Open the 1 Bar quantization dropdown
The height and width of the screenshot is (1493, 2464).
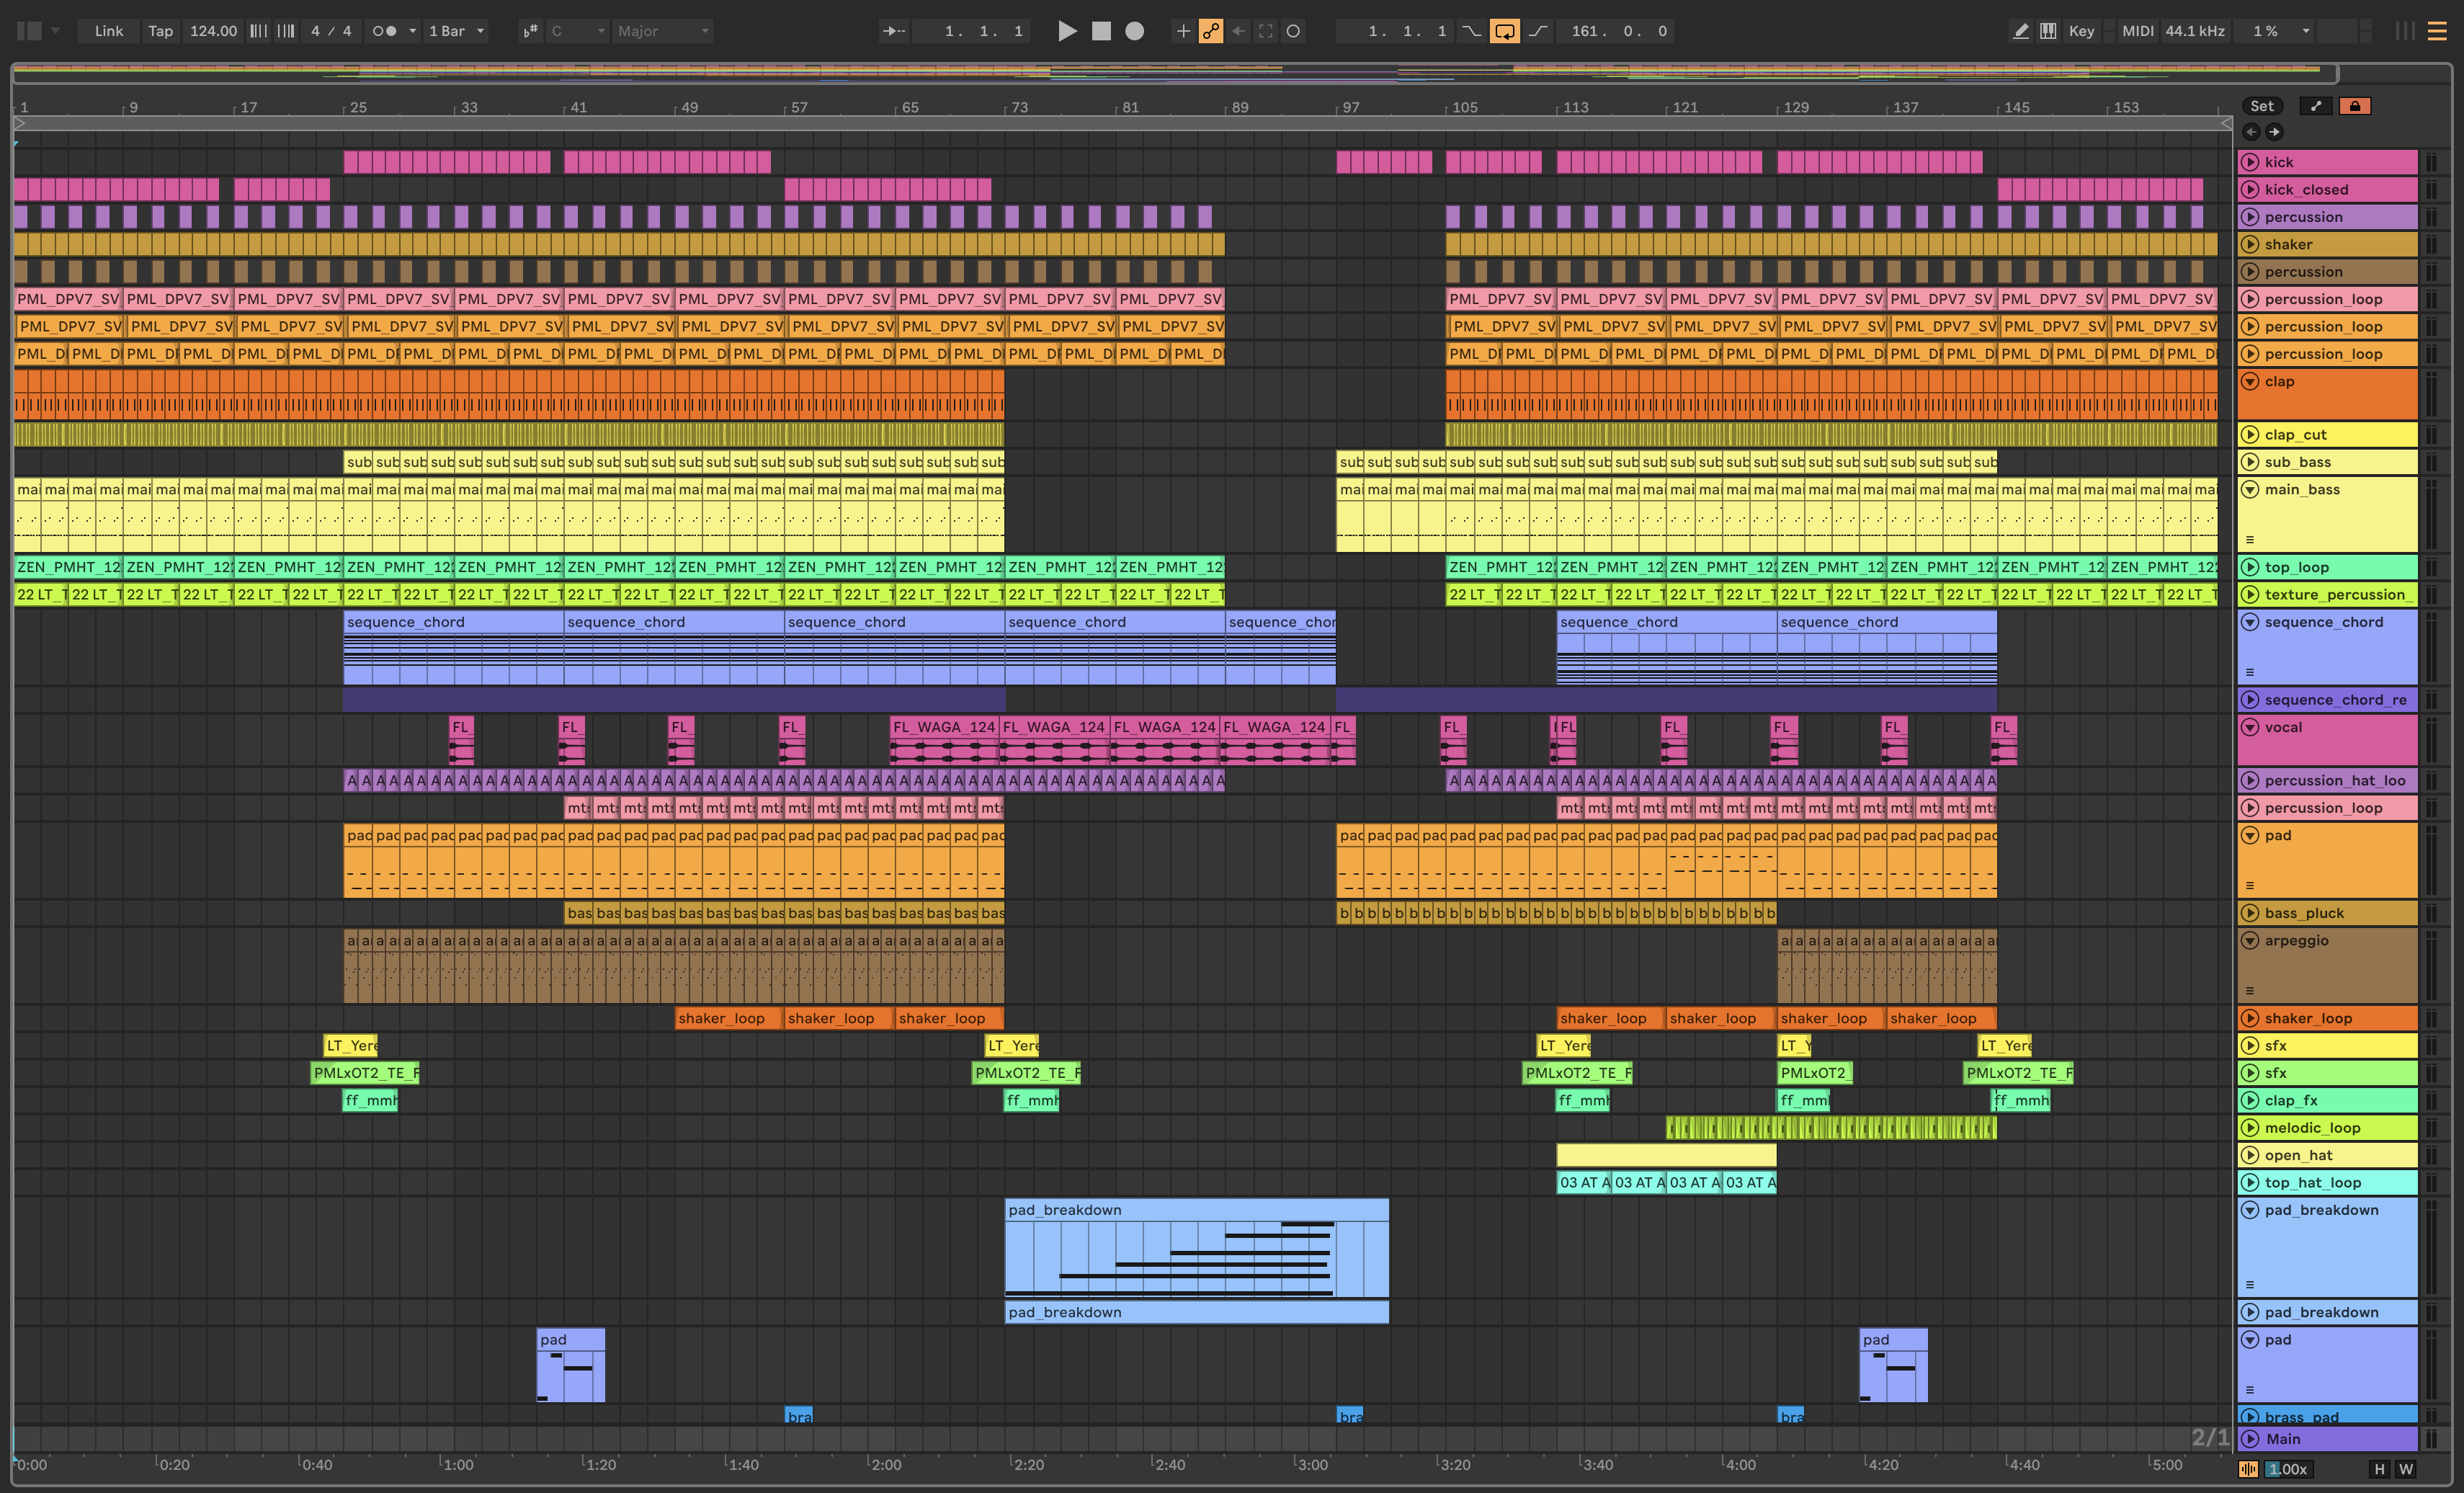tap(456, 31)
